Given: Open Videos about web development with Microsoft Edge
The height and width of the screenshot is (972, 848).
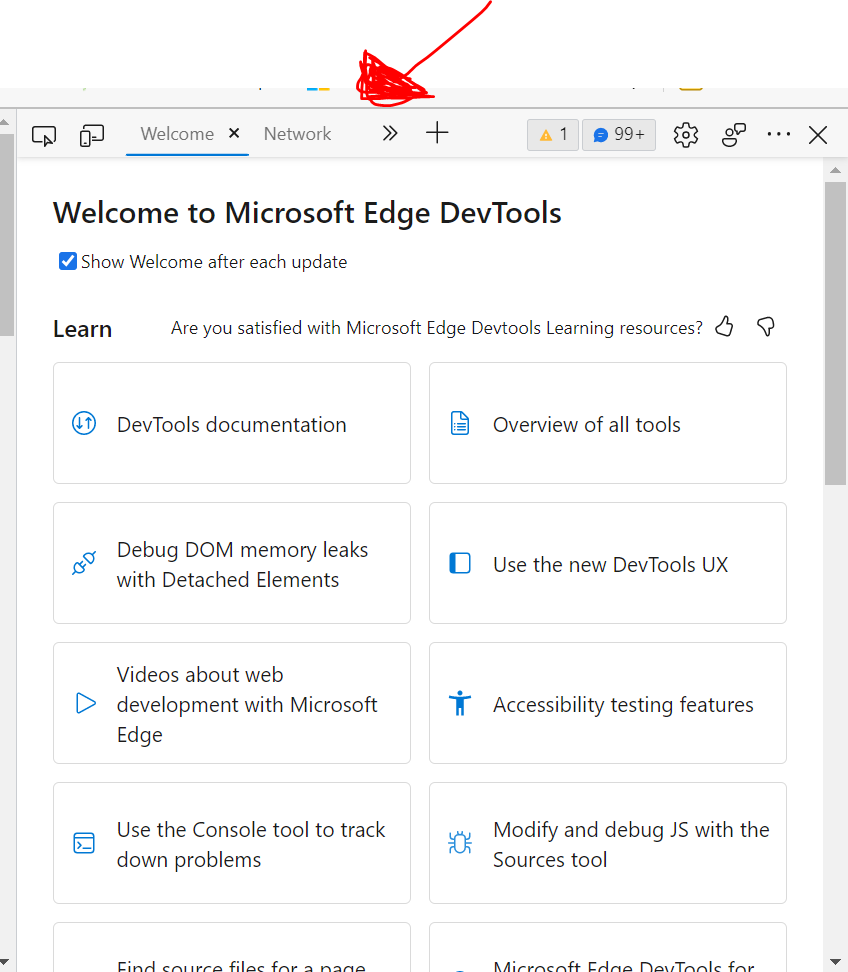Looking at the screenshot, I should point(231,703).
